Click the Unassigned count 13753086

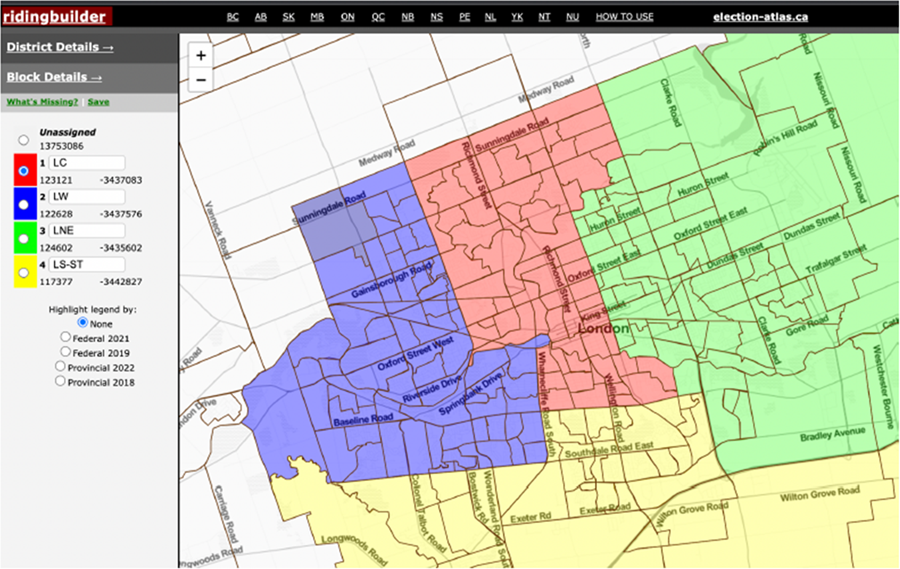tap(61, 146)
